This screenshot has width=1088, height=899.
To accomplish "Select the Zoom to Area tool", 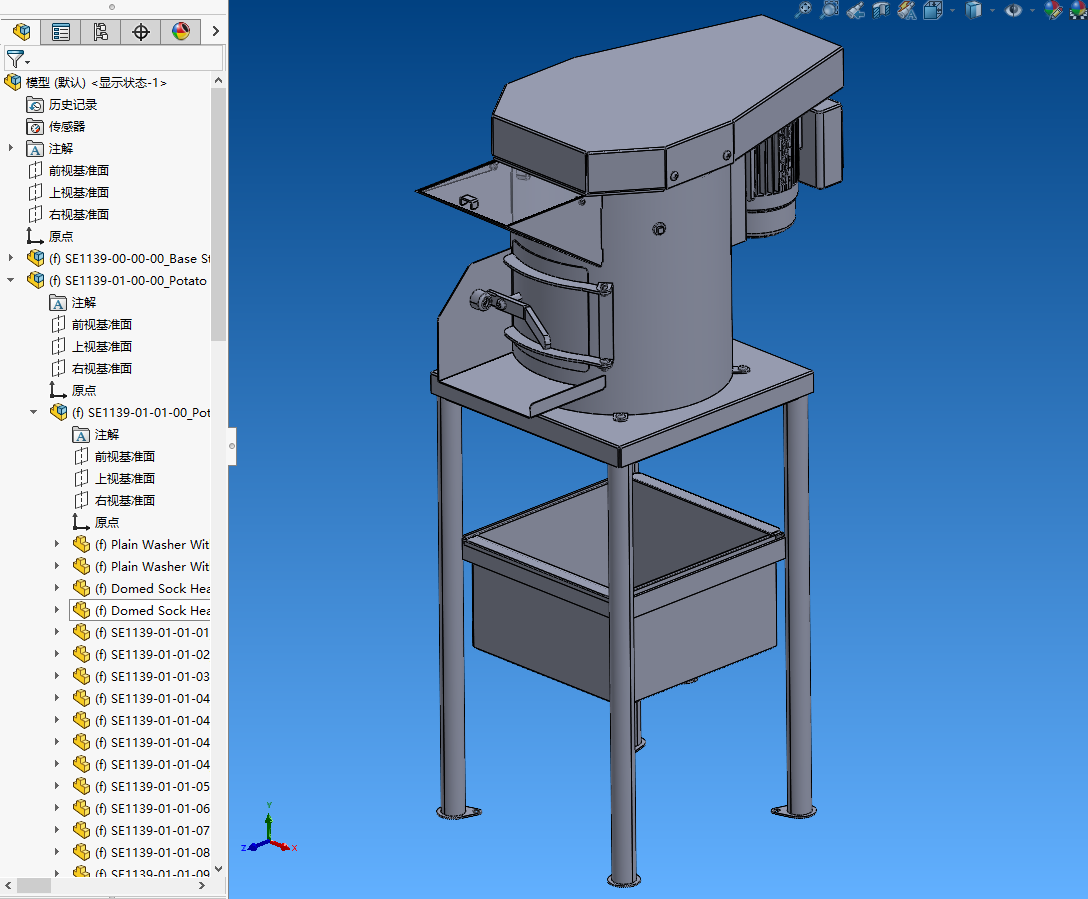I will click(829, 10).
